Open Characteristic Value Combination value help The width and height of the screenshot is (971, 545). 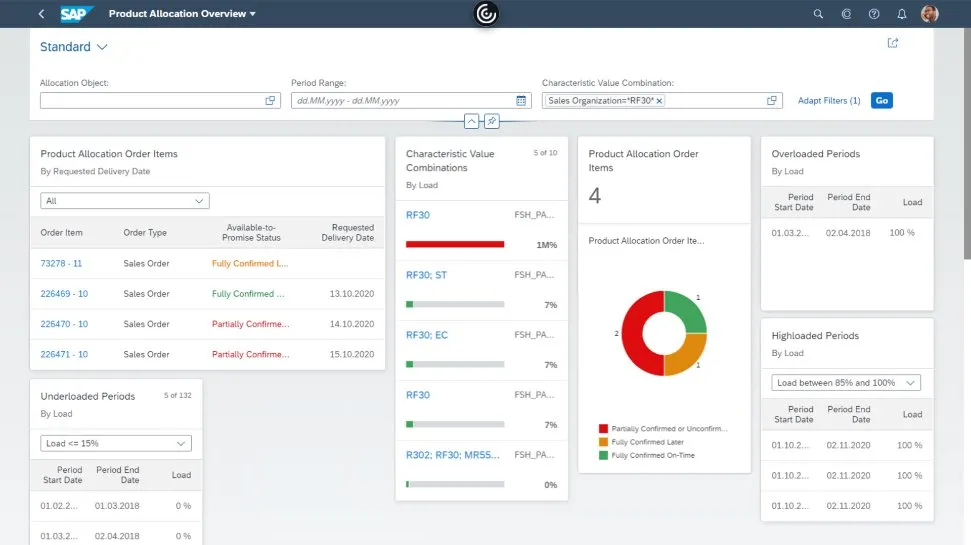[x=772, y=101]
